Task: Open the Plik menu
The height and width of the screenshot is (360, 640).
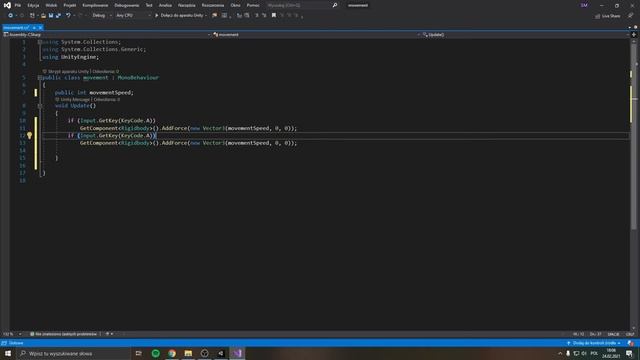Action: point(18,5)
